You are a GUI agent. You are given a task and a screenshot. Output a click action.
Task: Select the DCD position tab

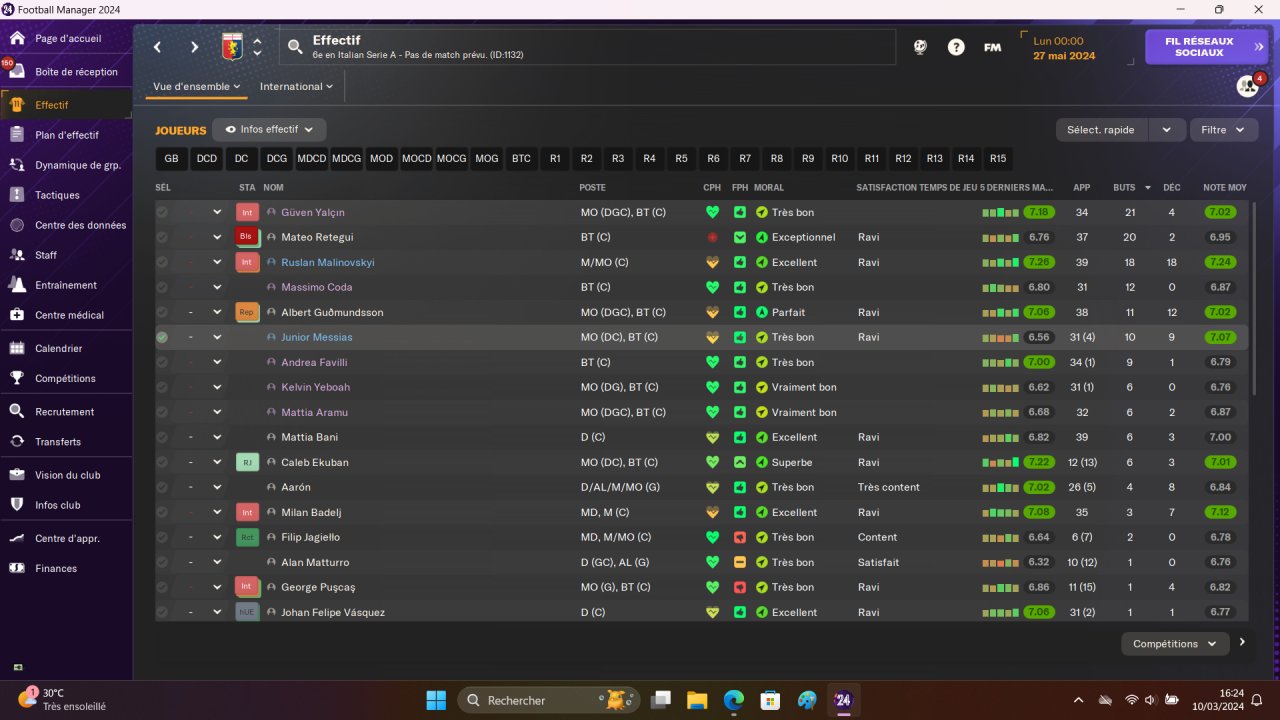point(207,159)
